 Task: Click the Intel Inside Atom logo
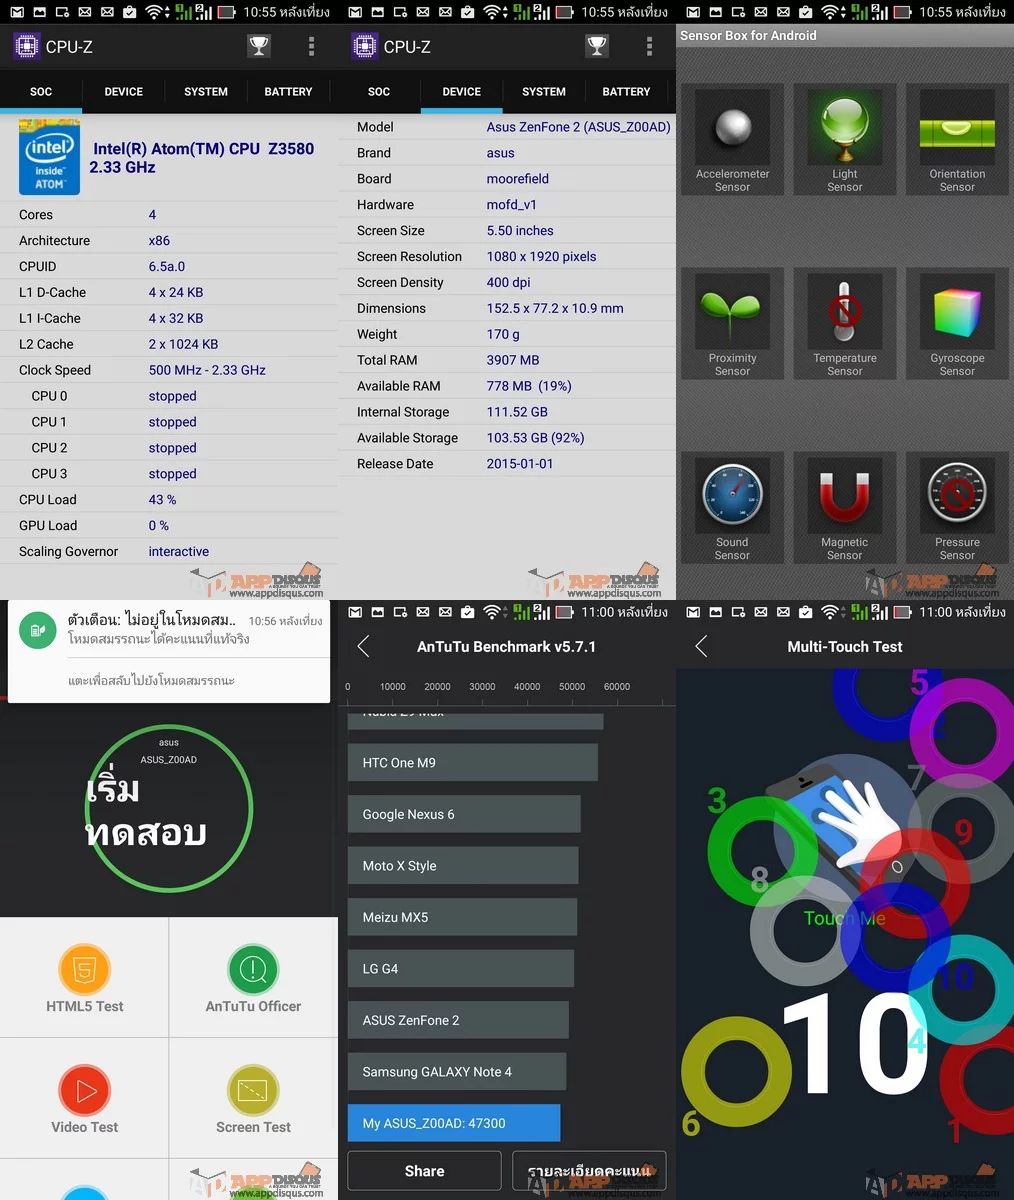(x=50, y=157)
